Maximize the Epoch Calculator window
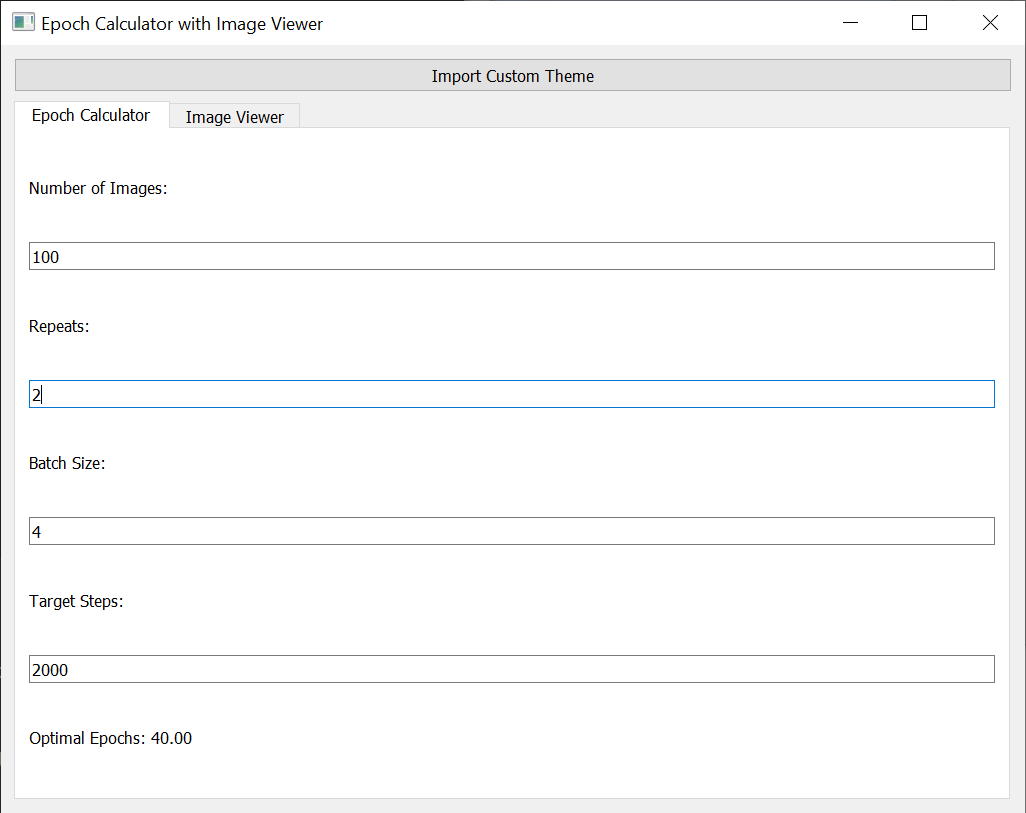Viewport: 1026px width, 813px height. (x=919, y=22)
